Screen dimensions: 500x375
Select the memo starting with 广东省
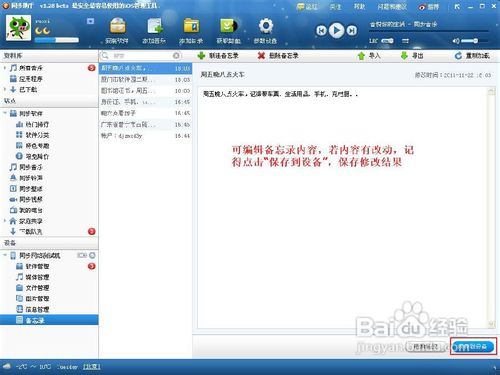[x=146, y=124]
